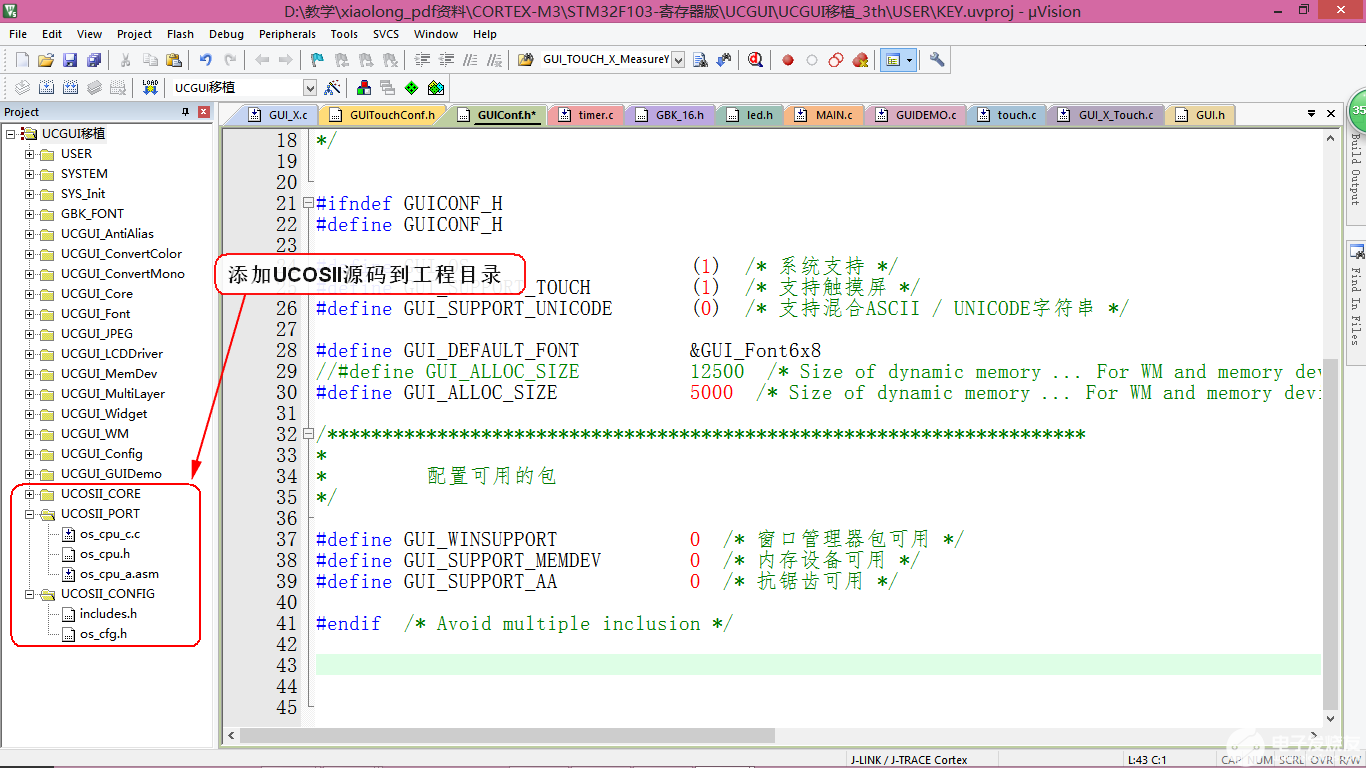Image resolution: width=1366 pixels, height=768 pixels.
Task: Open the Project menu
Action: (135, 34)
